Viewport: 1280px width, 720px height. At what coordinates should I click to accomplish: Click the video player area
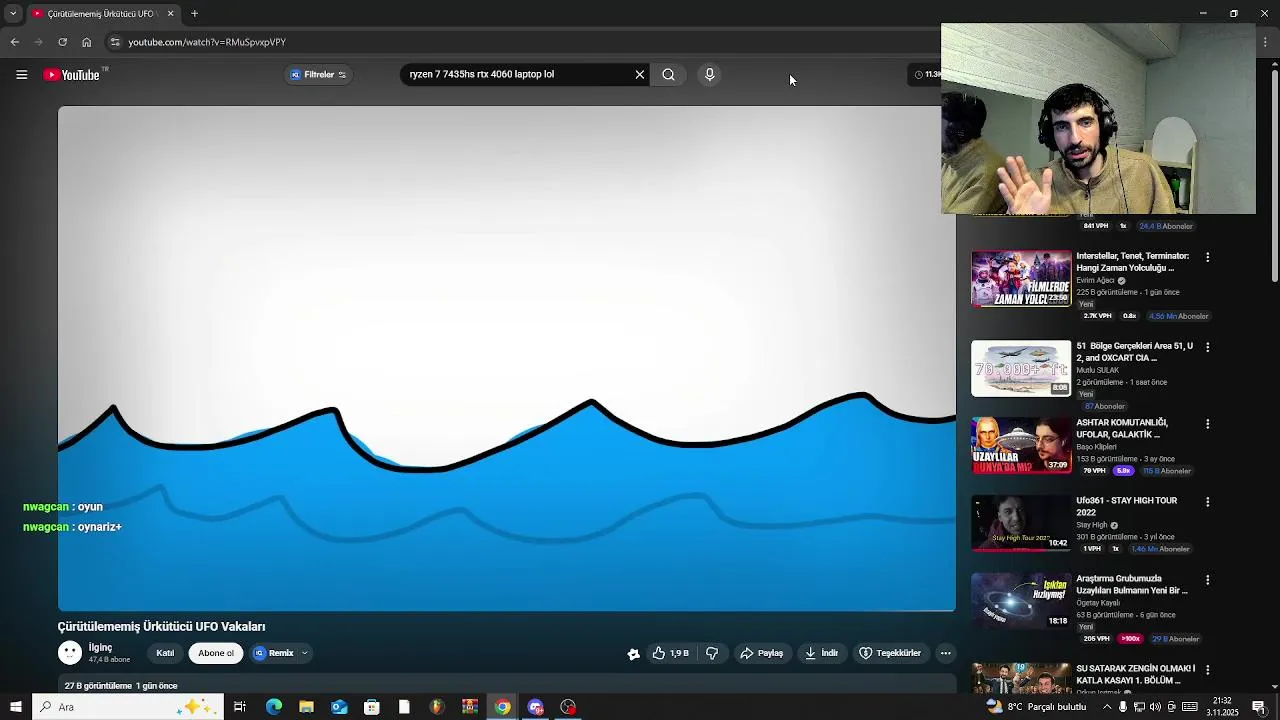506,358
